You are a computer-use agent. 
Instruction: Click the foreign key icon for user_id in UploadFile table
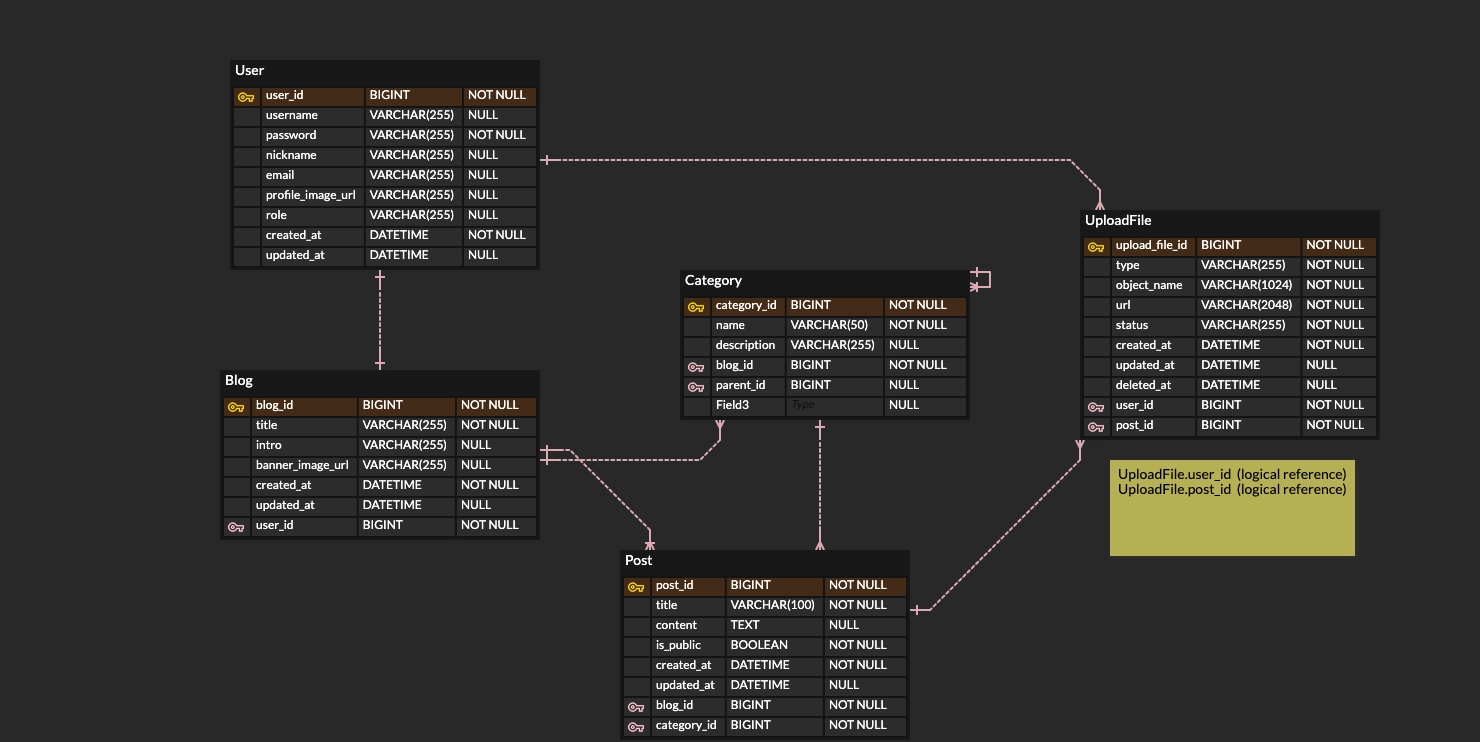click(1096, 407)
